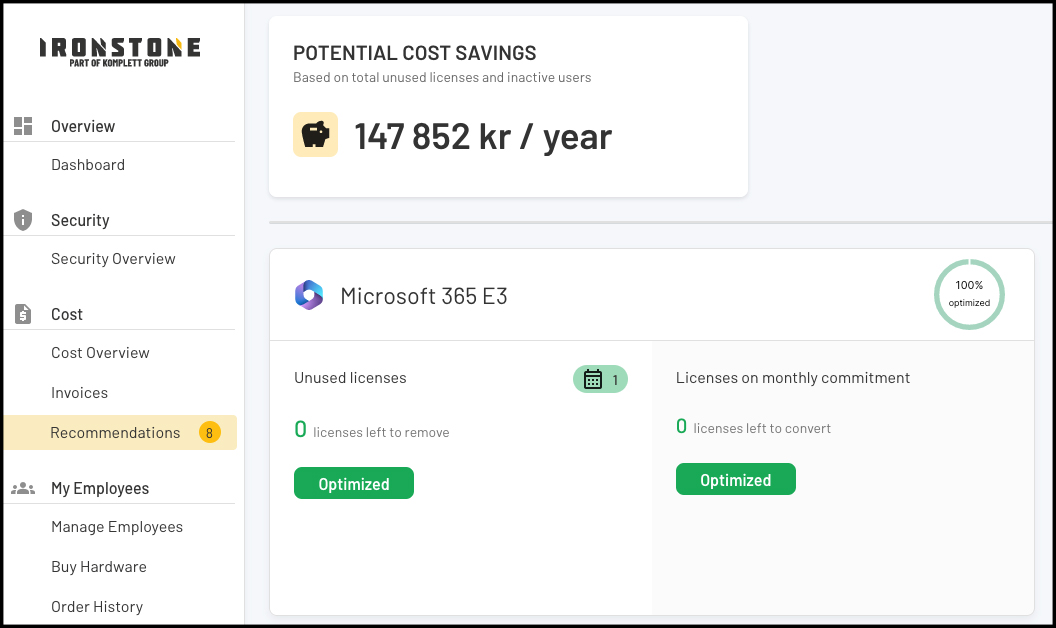
Task: Open Buy Hardware page
Action: click(99, 567)
